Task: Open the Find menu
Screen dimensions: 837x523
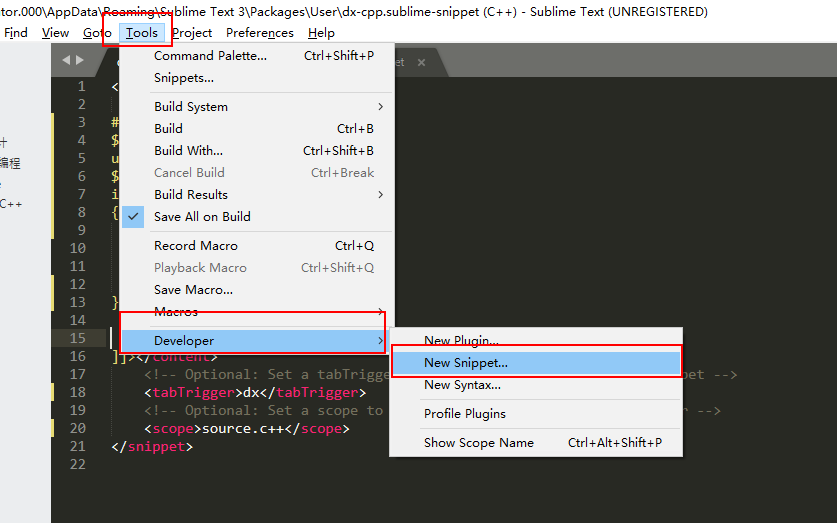Action: [15, 33]
